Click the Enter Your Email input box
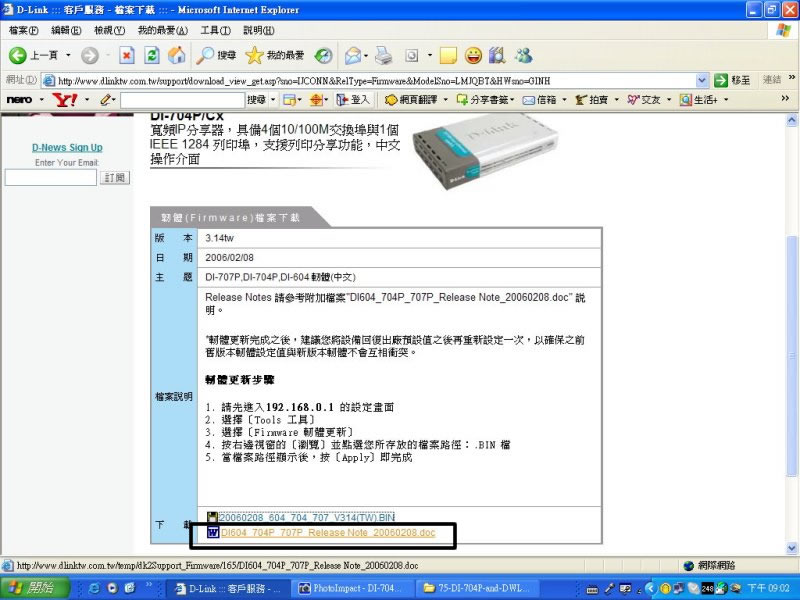Screen dimensions: 800x600 tap(51, 178)
